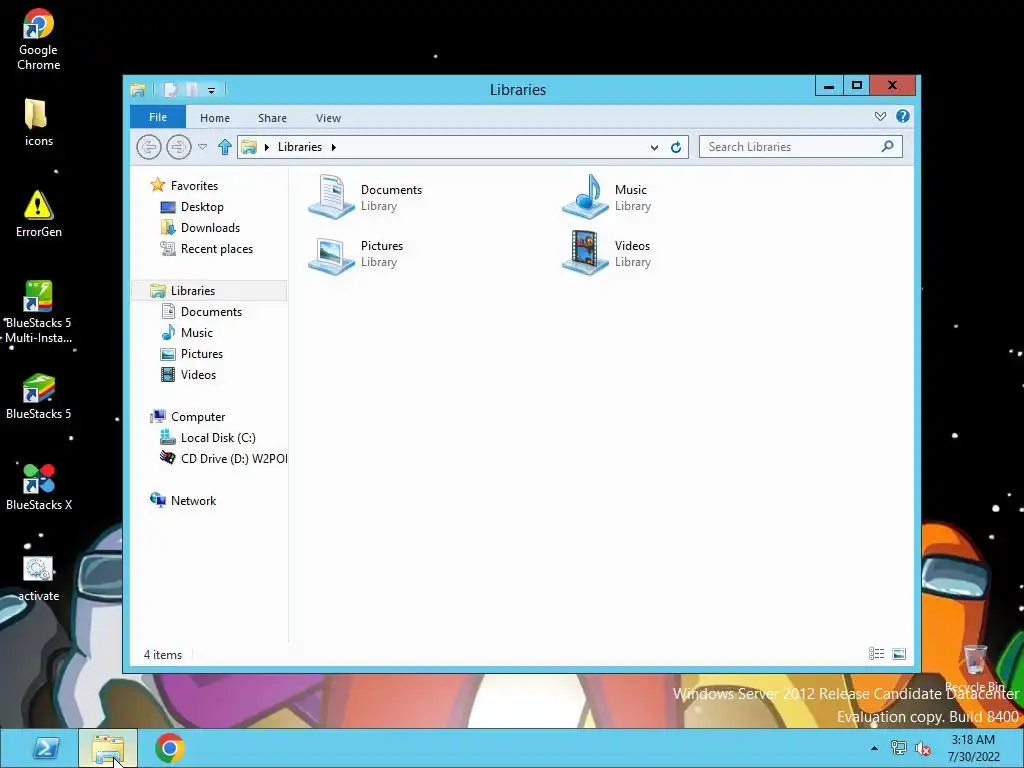1024x768 pixels.
Task: Open the Customize Quick Access Toolbar dropdown
Action: [212, 91]
